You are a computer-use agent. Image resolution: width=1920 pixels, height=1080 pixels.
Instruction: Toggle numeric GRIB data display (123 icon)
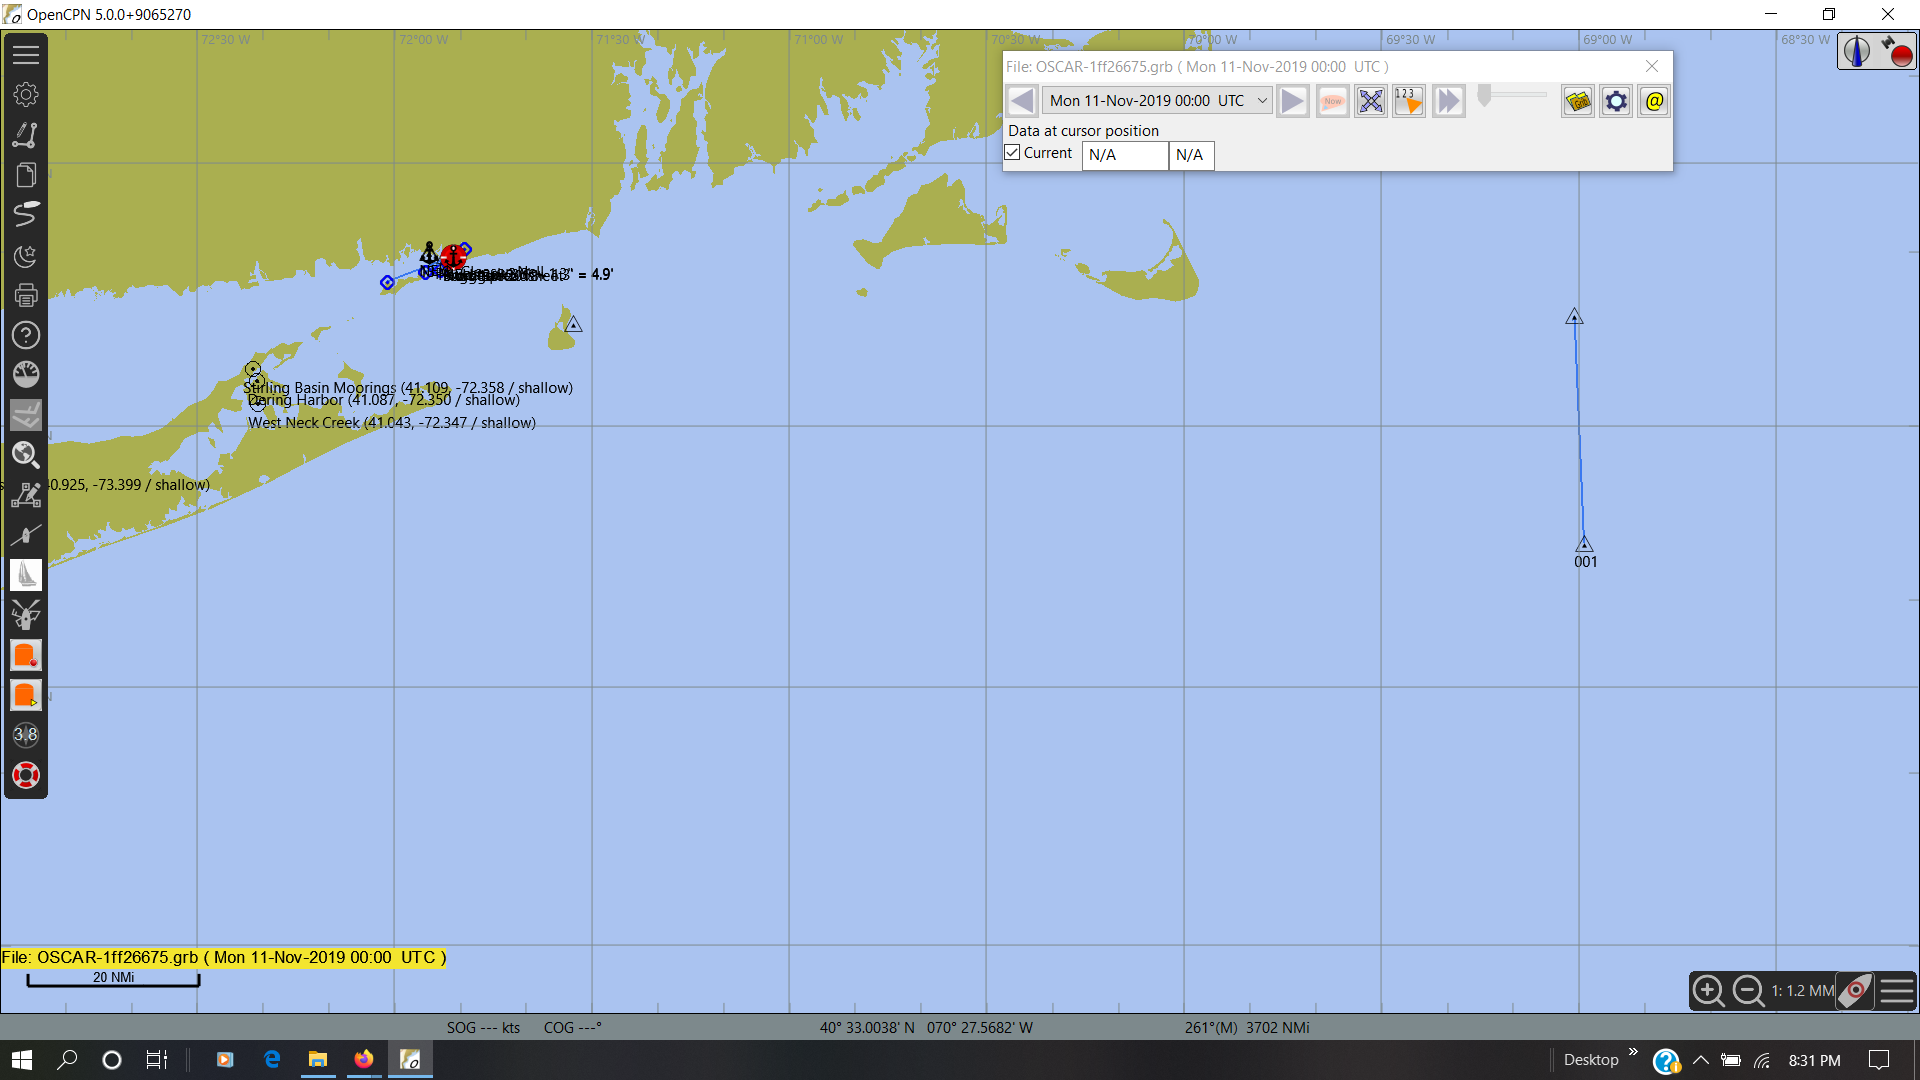[1409, 101]
